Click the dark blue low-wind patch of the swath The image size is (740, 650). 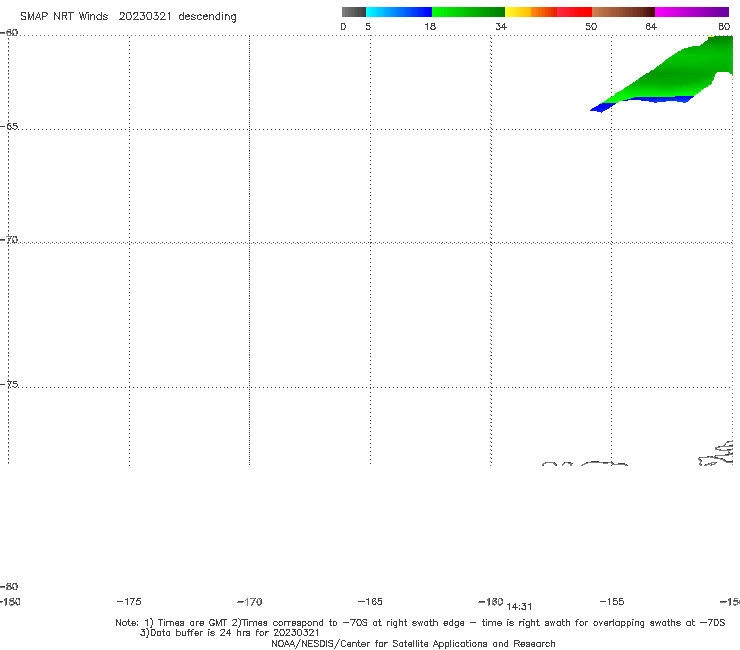pyautogui.click(x=602, y=108)
